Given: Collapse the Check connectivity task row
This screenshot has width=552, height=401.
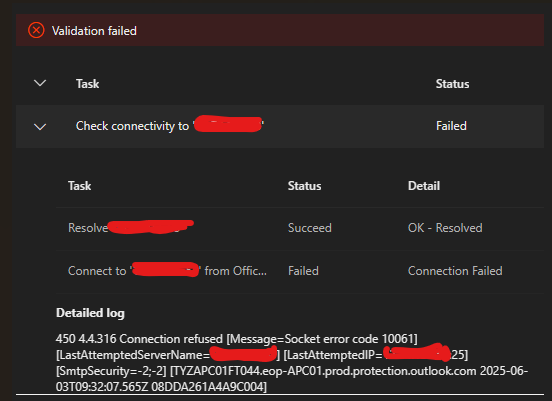Looking at the screenshot, I should click(40, 126).
